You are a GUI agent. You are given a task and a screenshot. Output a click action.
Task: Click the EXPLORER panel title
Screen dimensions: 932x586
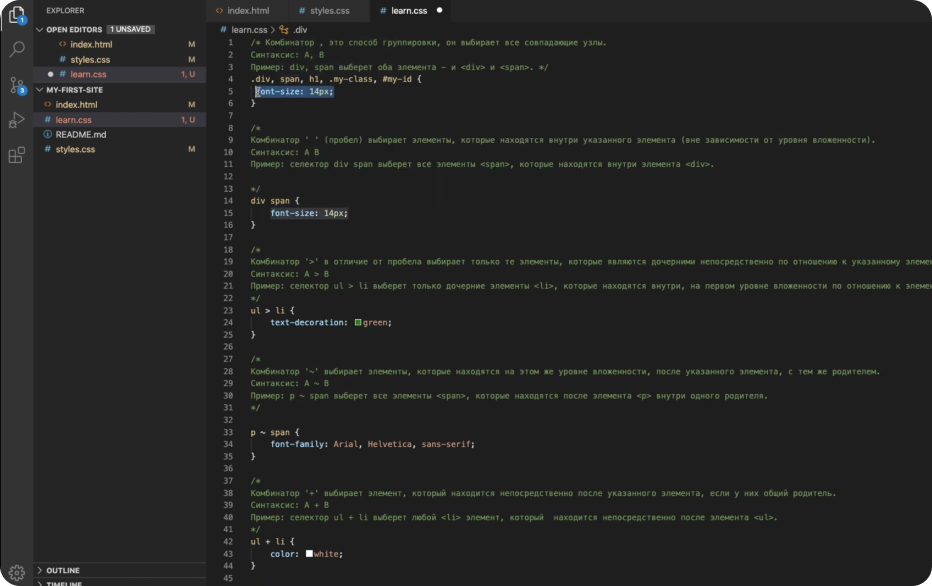(x=65, y=11)
